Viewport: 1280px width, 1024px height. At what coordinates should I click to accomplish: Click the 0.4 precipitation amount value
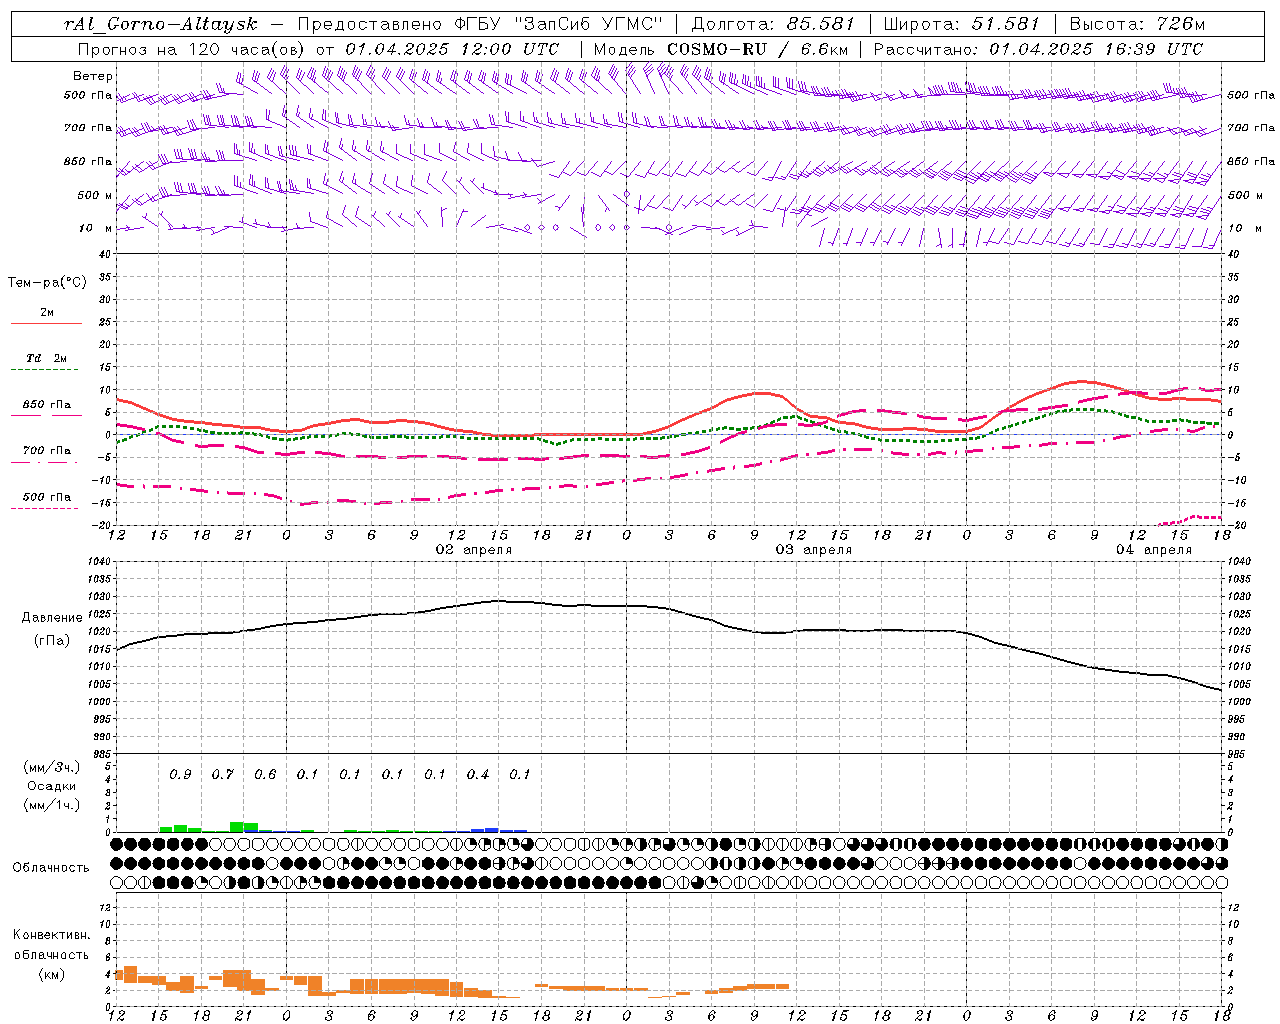pos(478,774)
